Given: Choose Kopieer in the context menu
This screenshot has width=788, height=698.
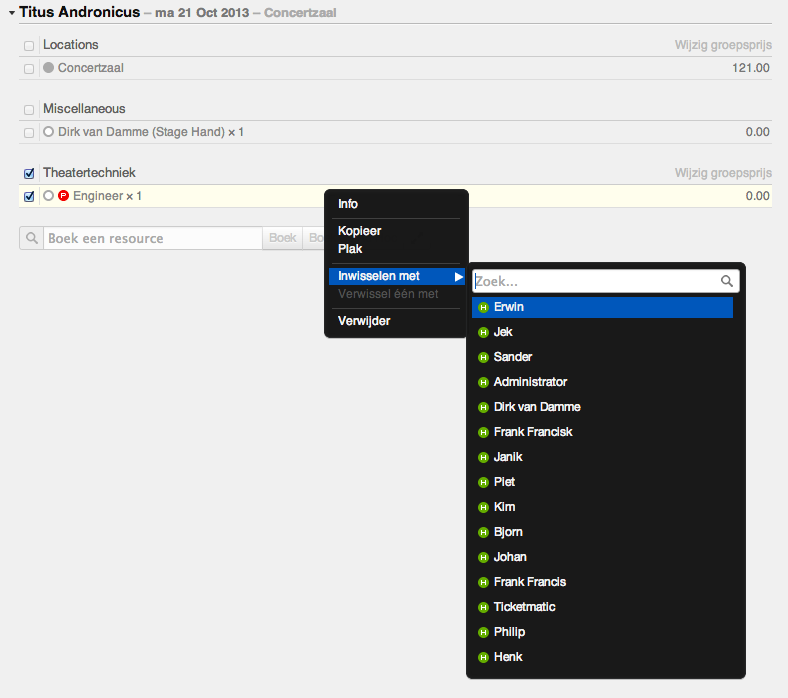Looking at the screenshot, I should click(360, 231).
